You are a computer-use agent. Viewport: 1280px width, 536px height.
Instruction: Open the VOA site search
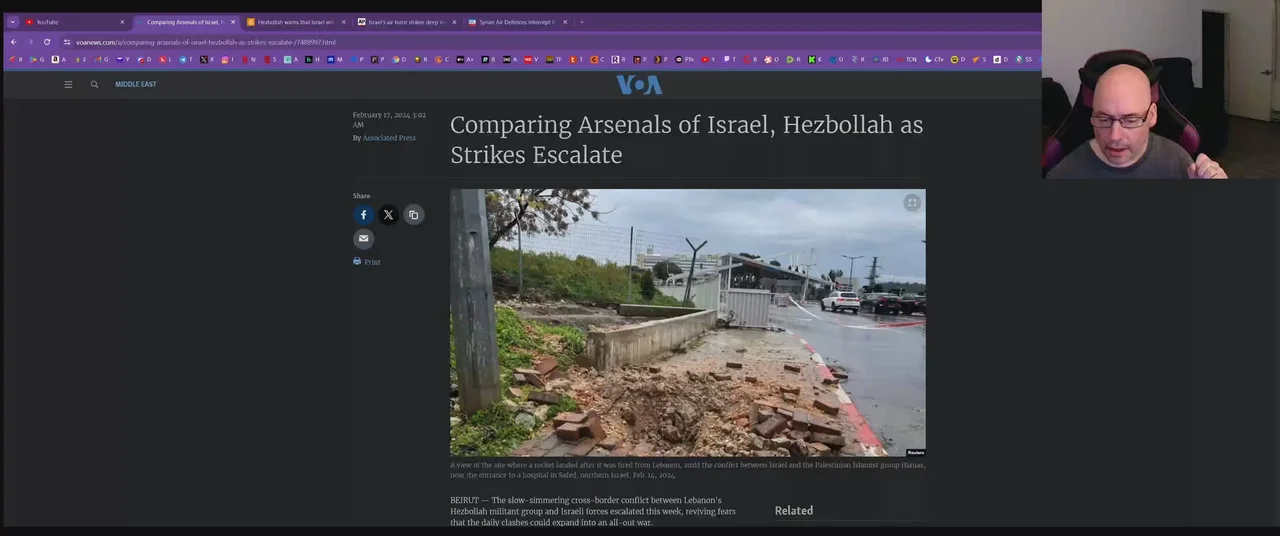pos(94,85)
